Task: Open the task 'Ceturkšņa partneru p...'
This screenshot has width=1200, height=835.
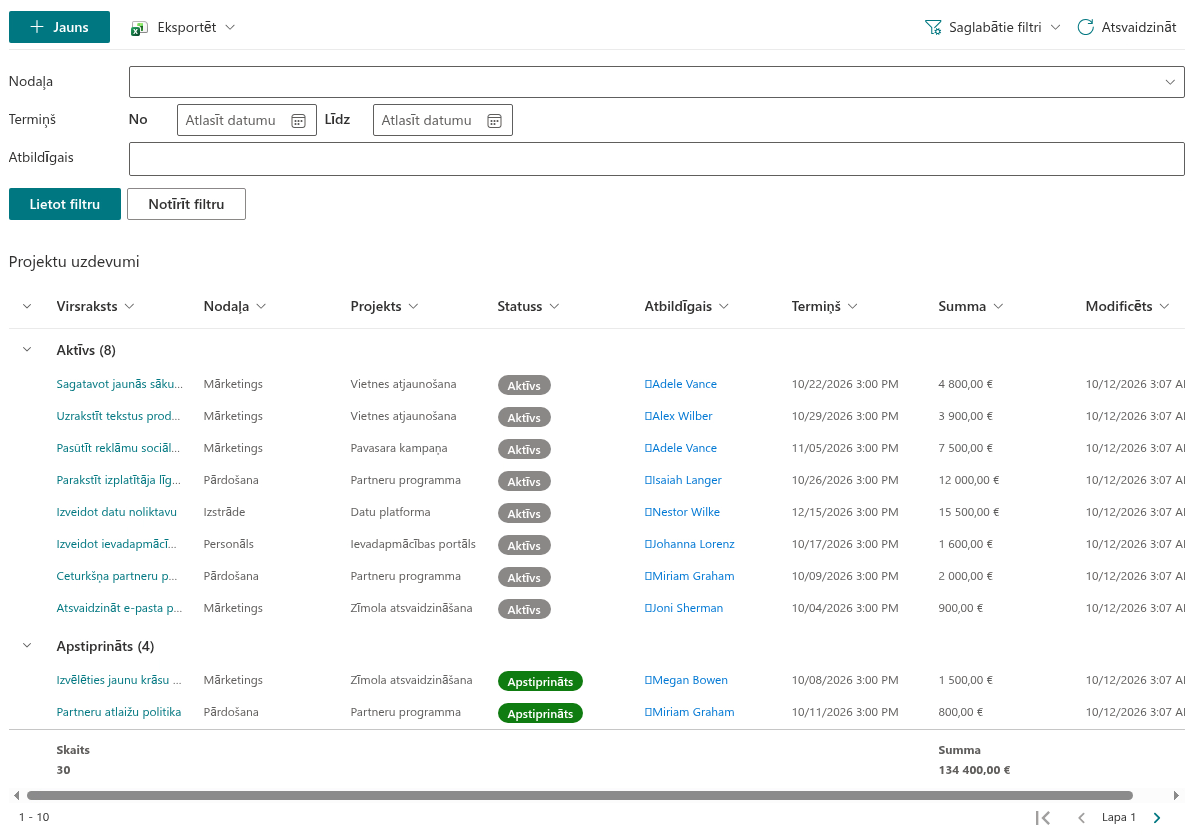Action: (x=118, y=576)
